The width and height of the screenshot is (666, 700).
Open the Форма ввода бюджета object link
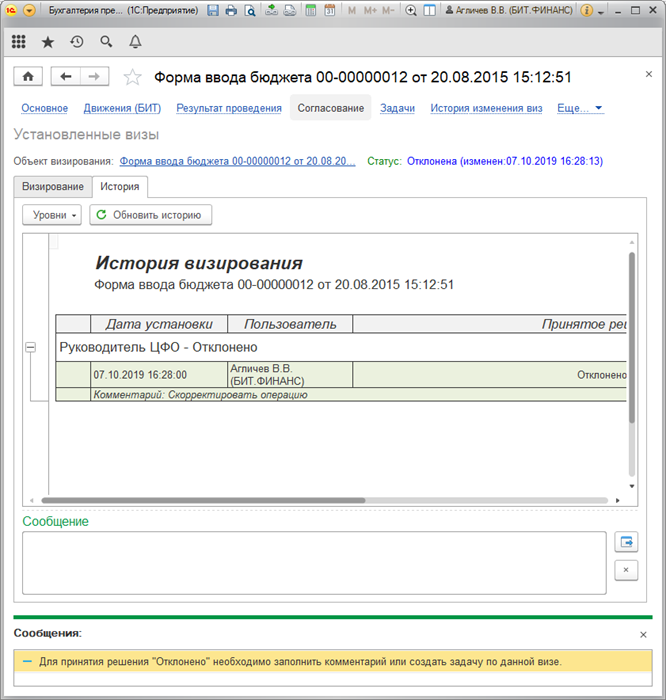pos(237,161)
